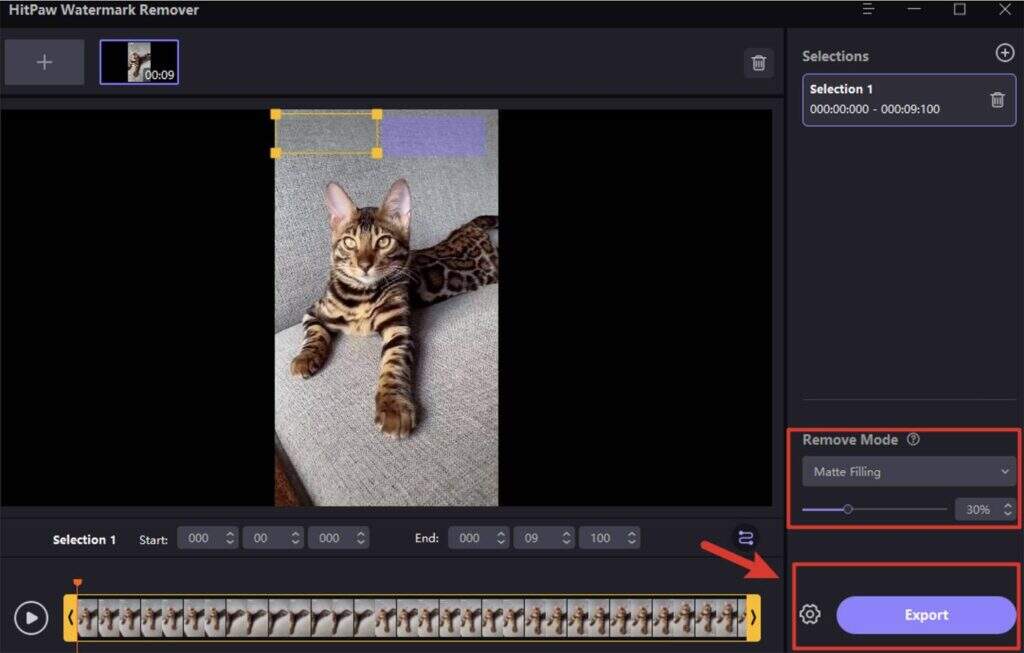The height and width of the screenshot is (653, 1024).
Task: Open the Matte Filling dropdown
Action: click(x=909, y=471)
